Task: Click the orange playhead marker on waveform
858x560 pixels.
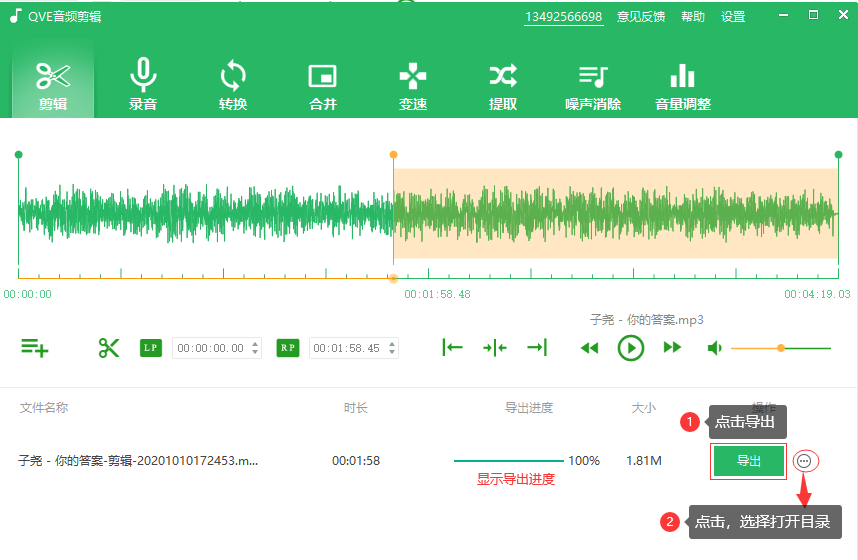Action: pyautogui.click(x=393, y=155)
